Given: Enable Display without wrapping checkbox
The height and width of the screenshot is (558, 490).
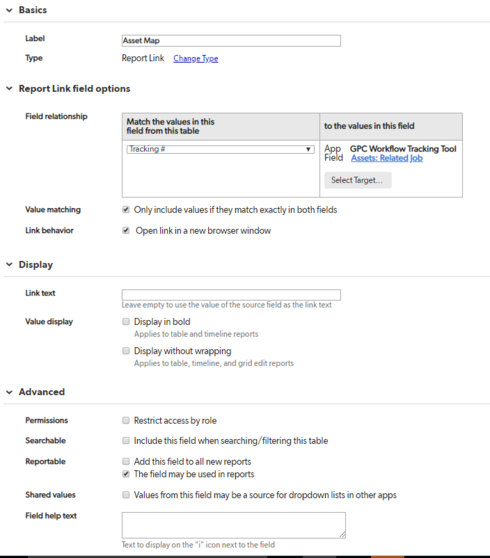Looking at the screenshot, I should click(x=126, y=351).
